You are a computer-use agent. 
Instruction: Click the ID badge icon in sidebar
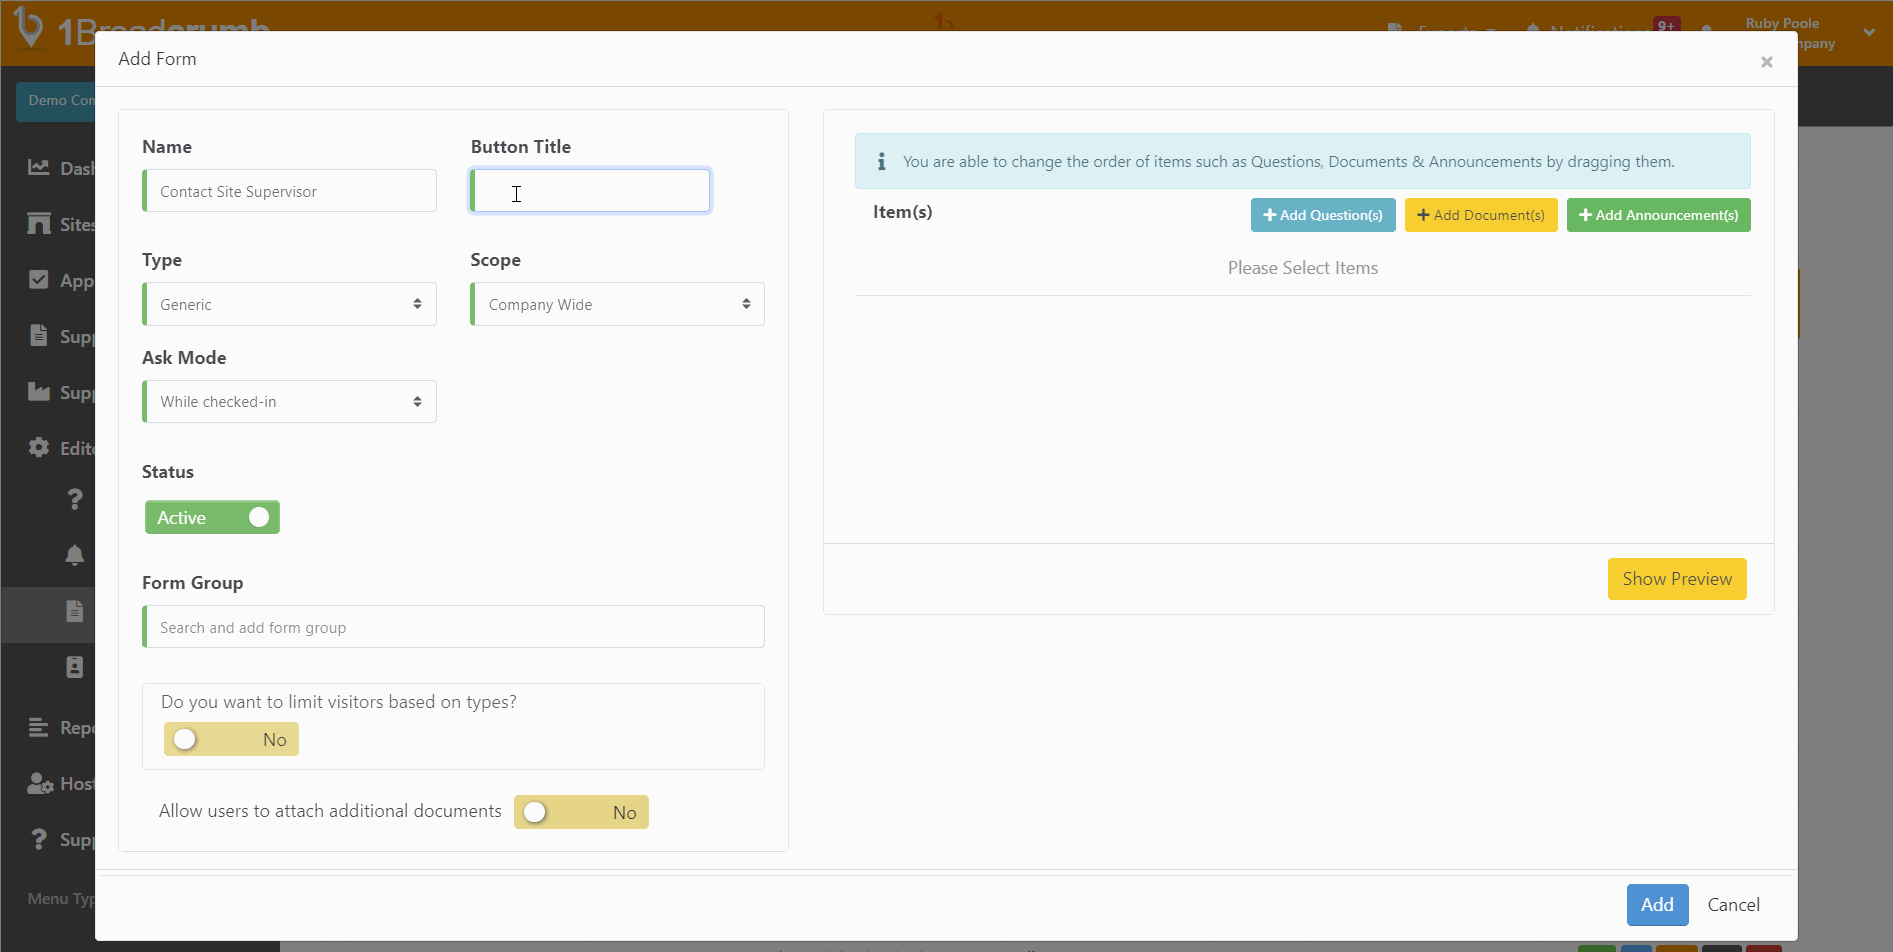coord(75,667)
